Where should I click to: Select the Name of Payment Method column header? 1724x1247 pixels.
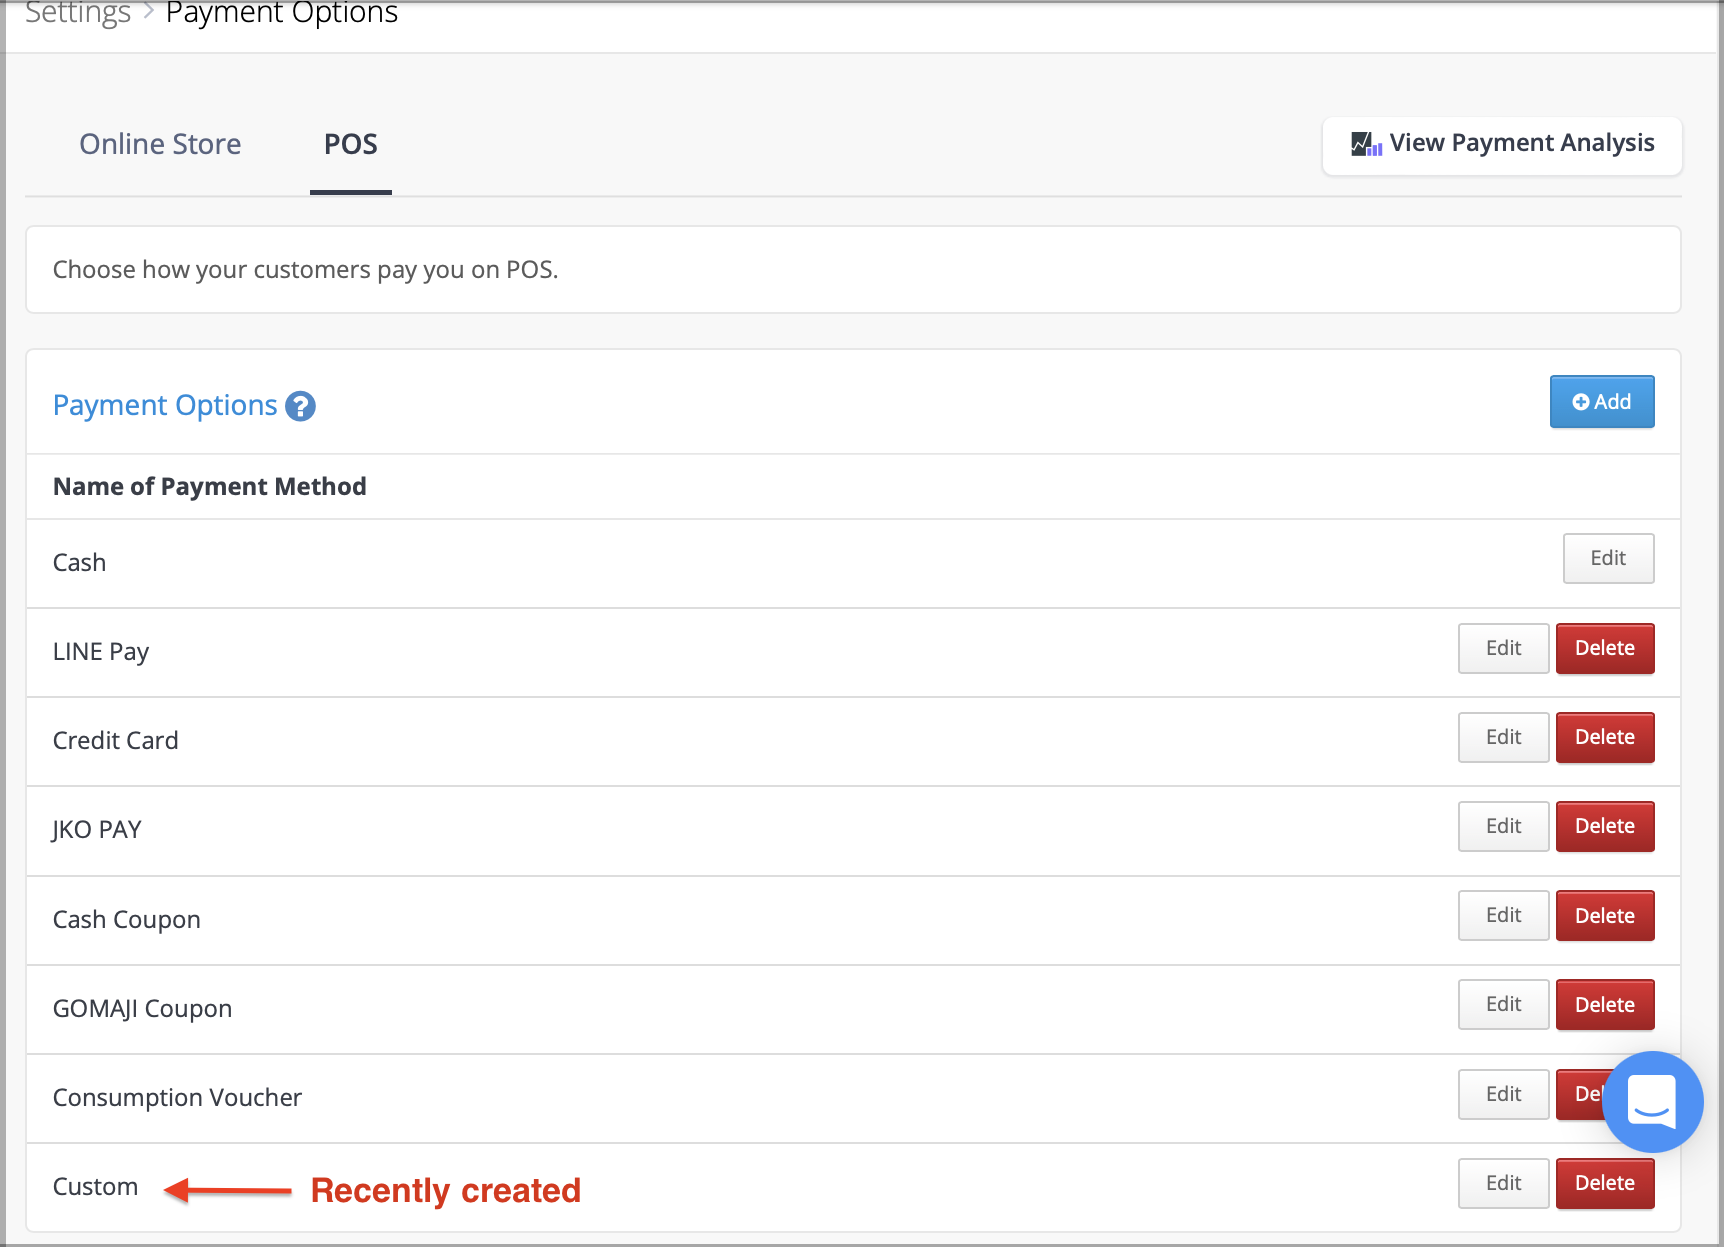(209, 486)
